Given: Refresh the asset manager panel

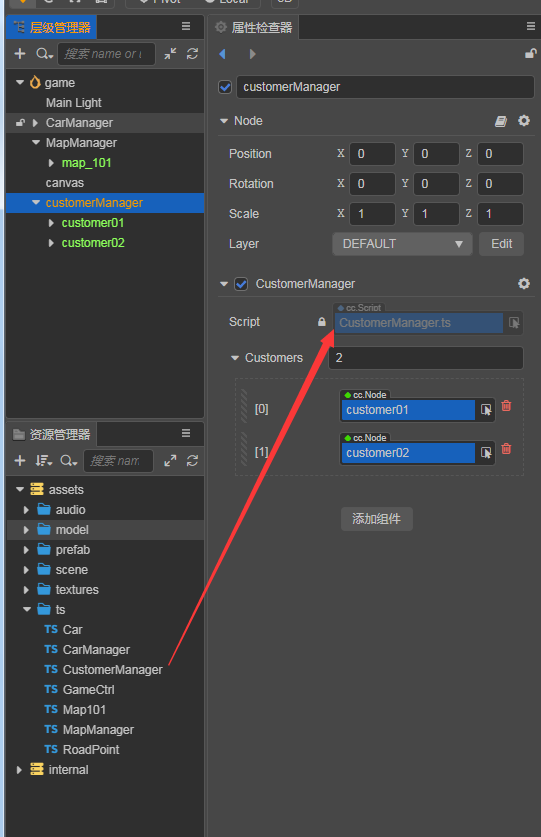Looking at the screenshot, I should pos(192,461).
